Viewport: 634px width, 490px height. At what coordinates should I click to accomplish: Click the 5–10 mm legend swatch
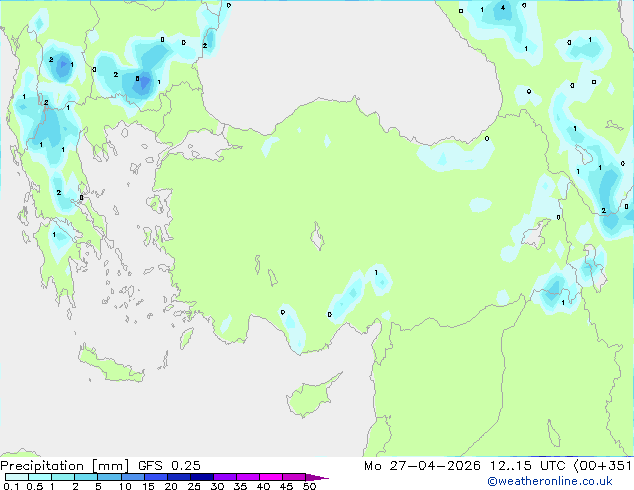pos(110,477)
